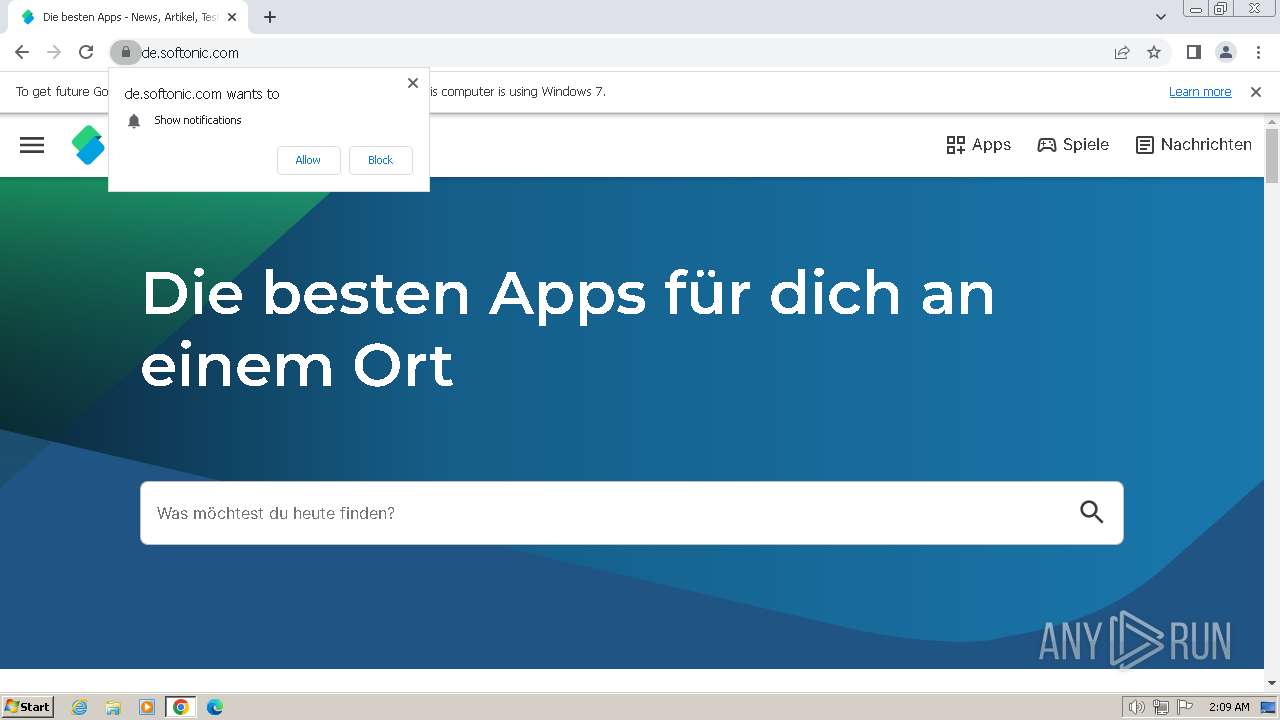Click the network tray icon

coord(1161,707)
